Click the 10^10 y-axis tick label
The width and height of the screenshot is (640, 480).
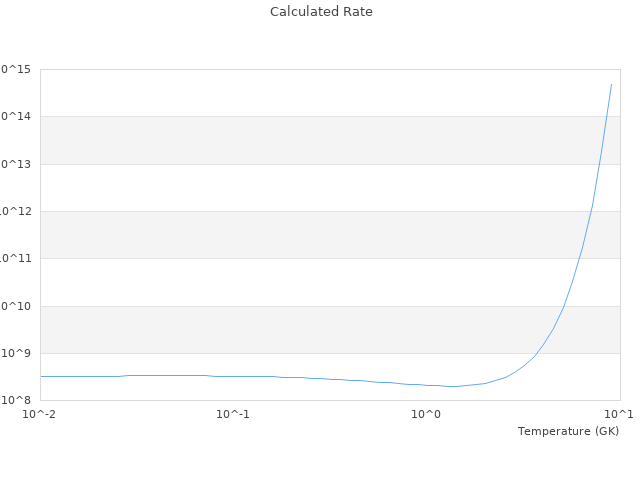click(x=17, y=306)
